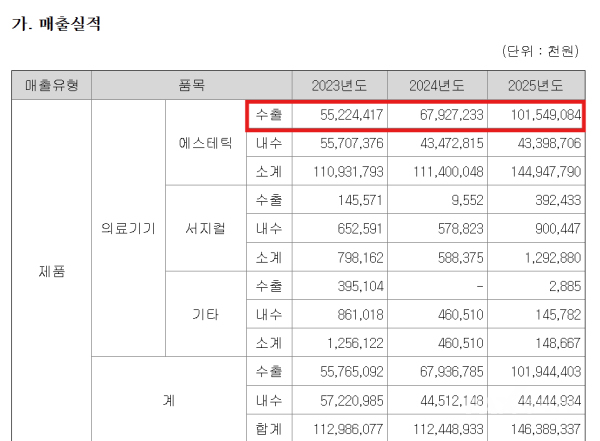Click the 2023년도 column header
Screen dimensions: 600x441
tap(339, 85)
